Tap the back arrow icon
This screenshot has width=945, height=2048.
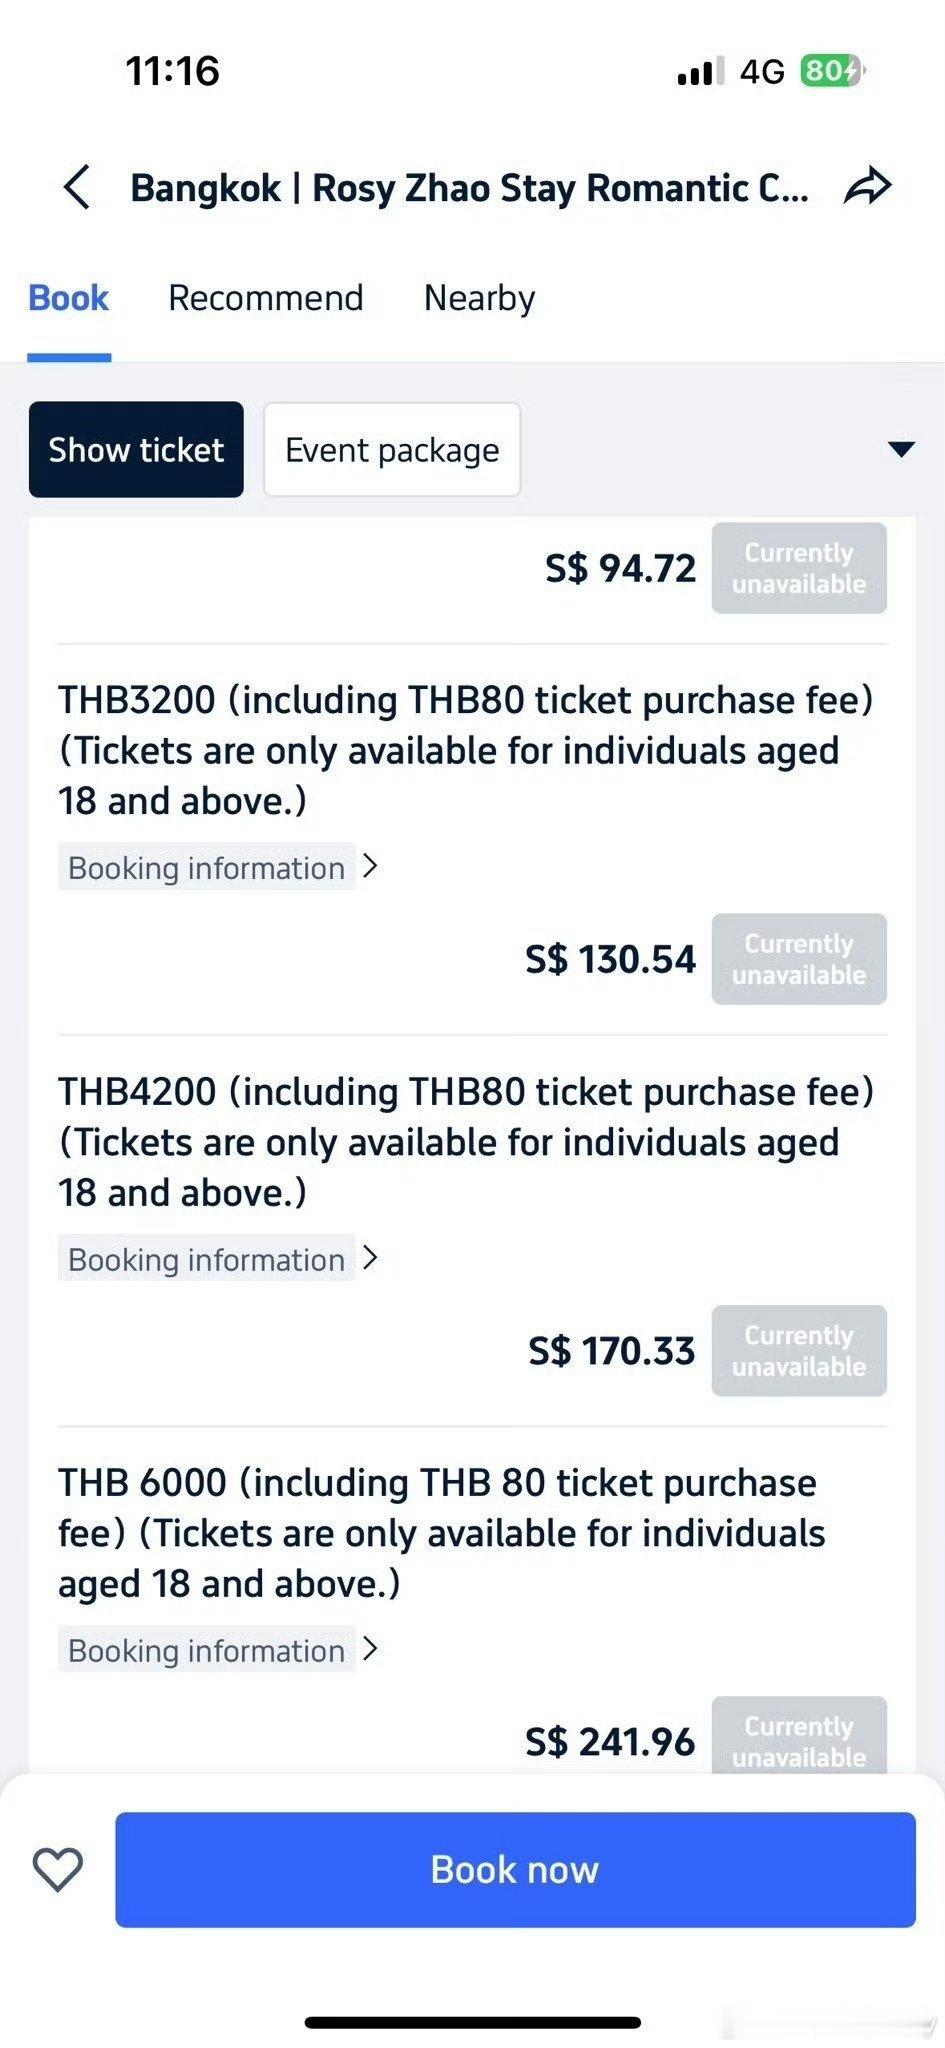(77, 187)
